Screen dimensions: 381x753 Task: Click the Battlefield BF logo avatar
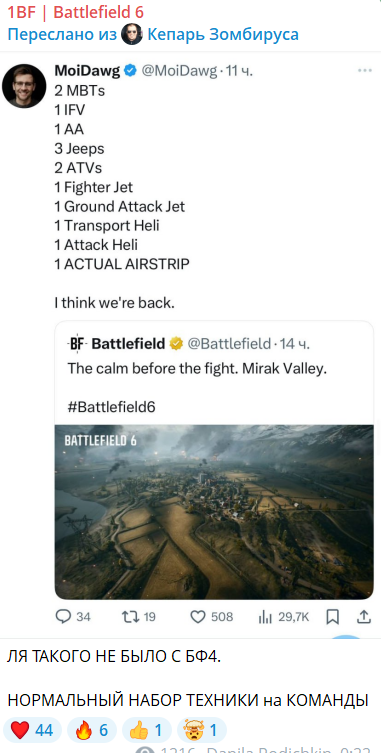click(76, 343)
